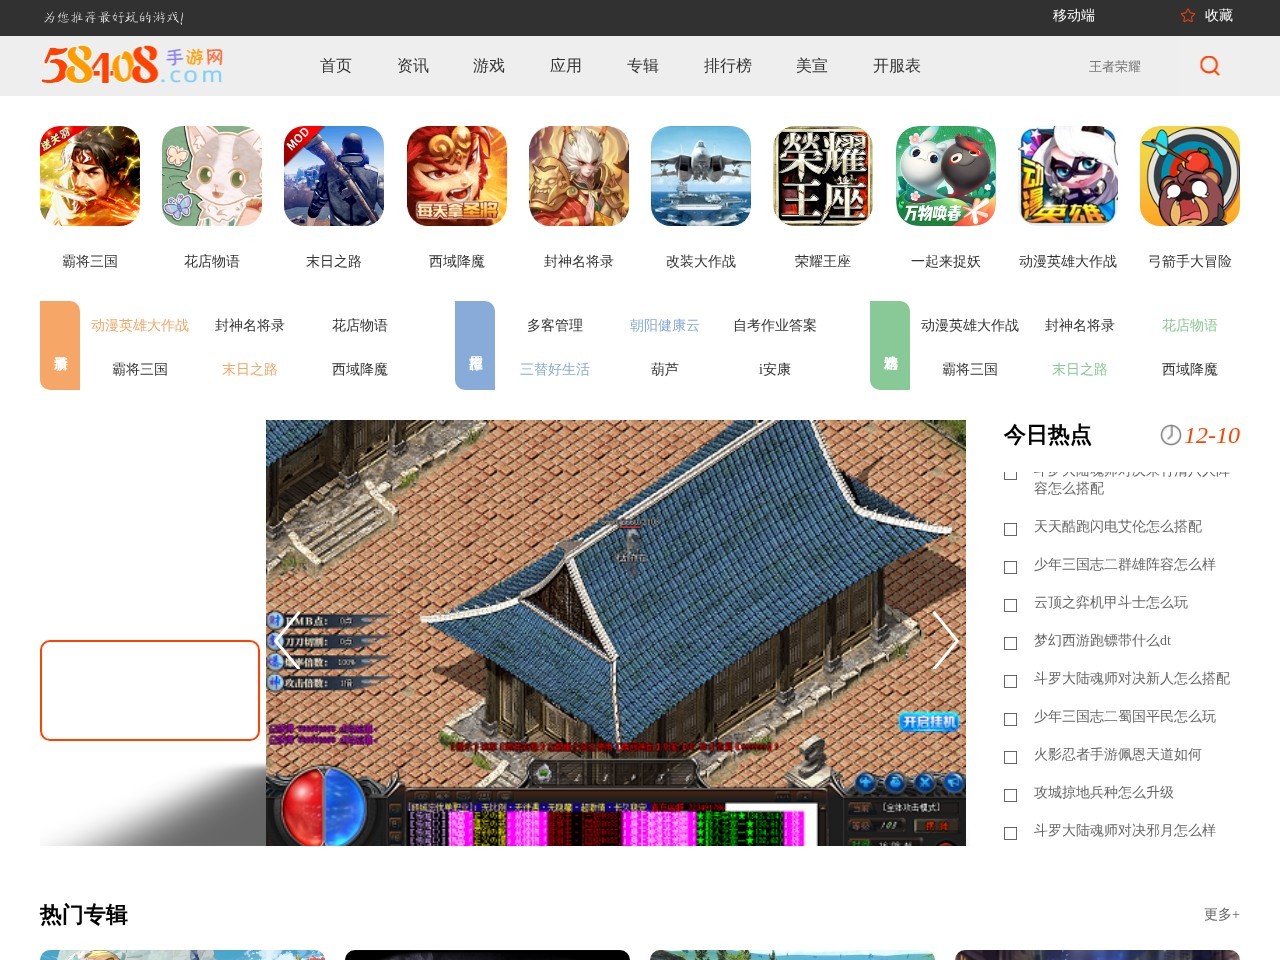Click the 开启挂机 button on the banner

pyautogui.click(x=930, y=721)
